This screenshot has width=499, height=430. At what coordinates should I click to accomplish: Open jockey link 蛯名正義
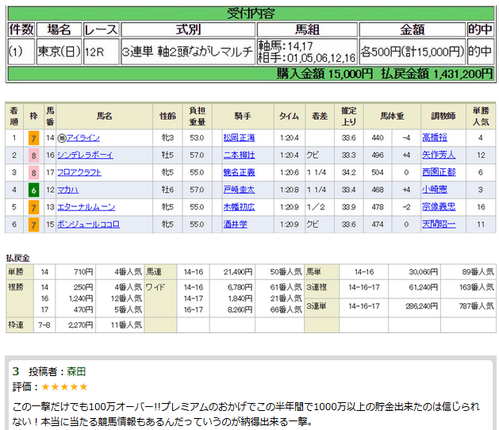coord(239,172)
